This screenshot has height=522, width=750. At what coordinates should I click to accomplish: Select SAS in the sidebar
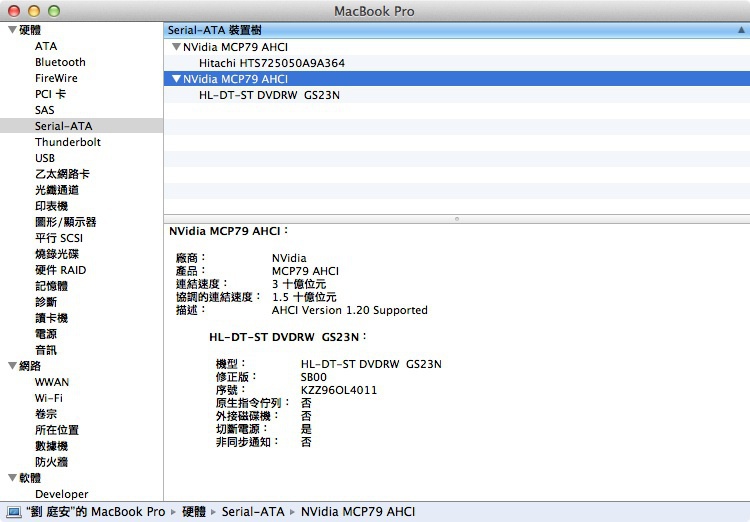(x=44, y=110)
